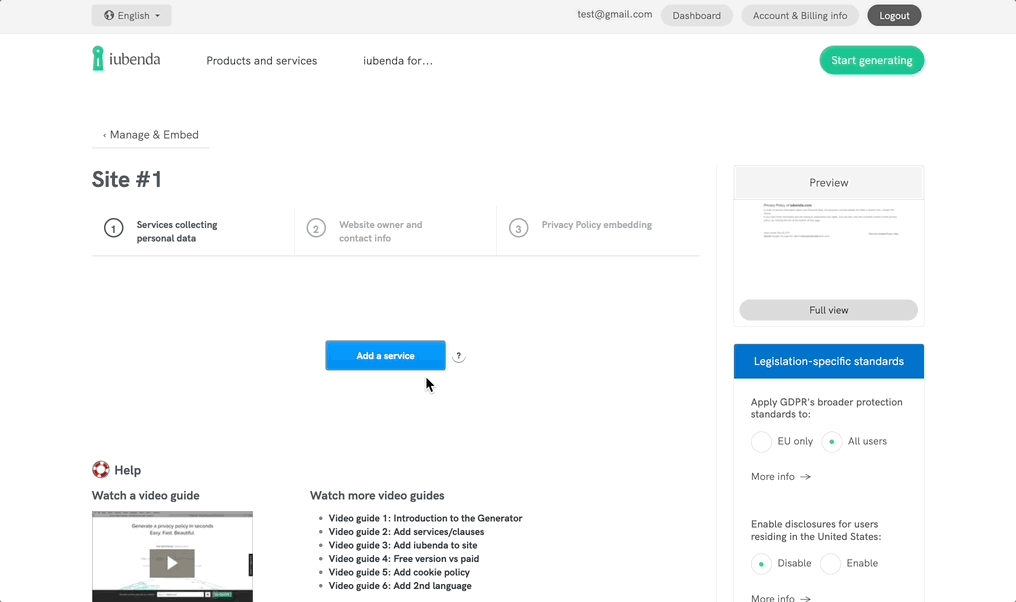This screenshot has height=602, width=1016.
Task: Select the All users radio button
Action: [831, 441]
